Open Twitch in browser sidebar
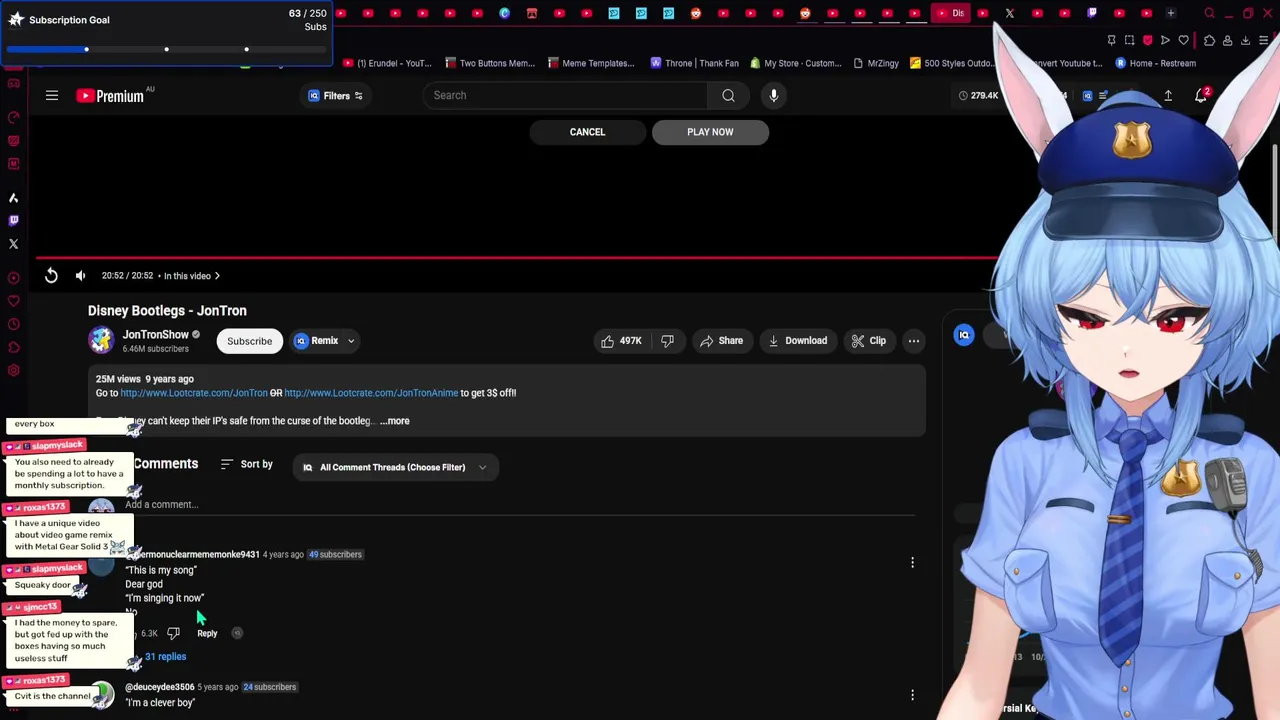 coord(13,220)
